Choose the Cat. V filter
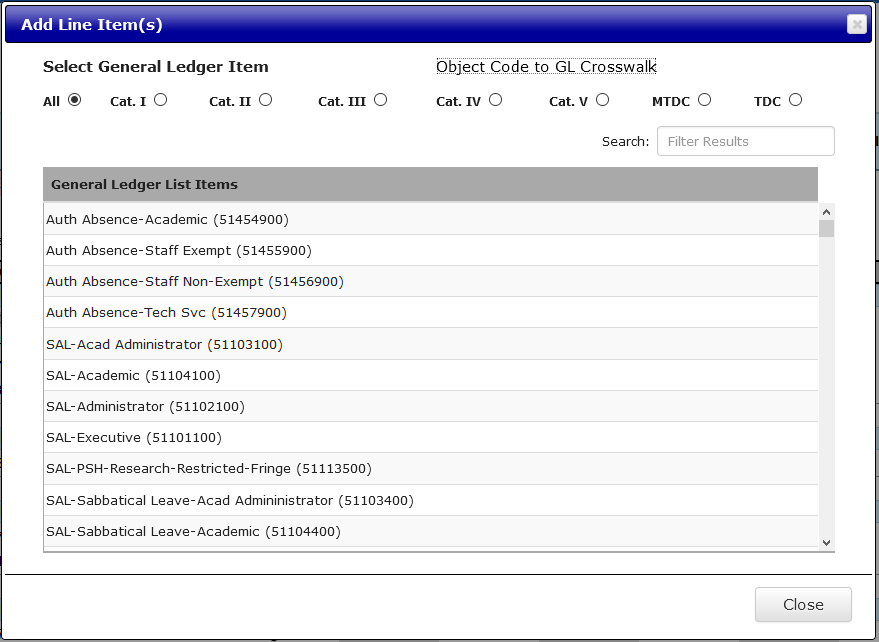 [x=602, y=100]
